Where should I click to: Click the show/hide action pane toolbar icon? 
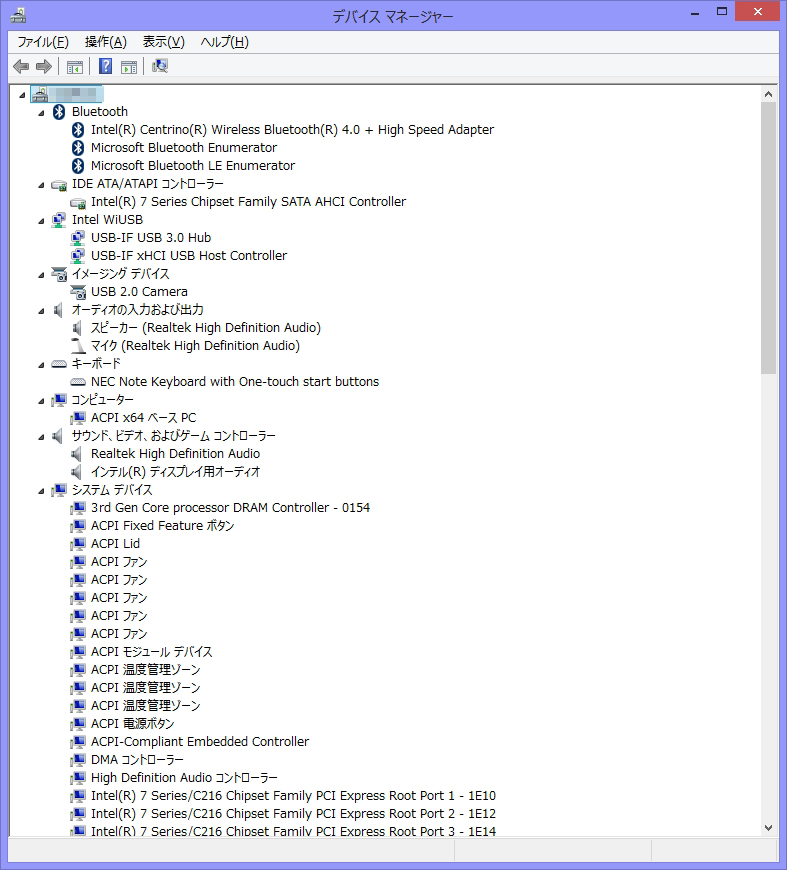point(129,67)
